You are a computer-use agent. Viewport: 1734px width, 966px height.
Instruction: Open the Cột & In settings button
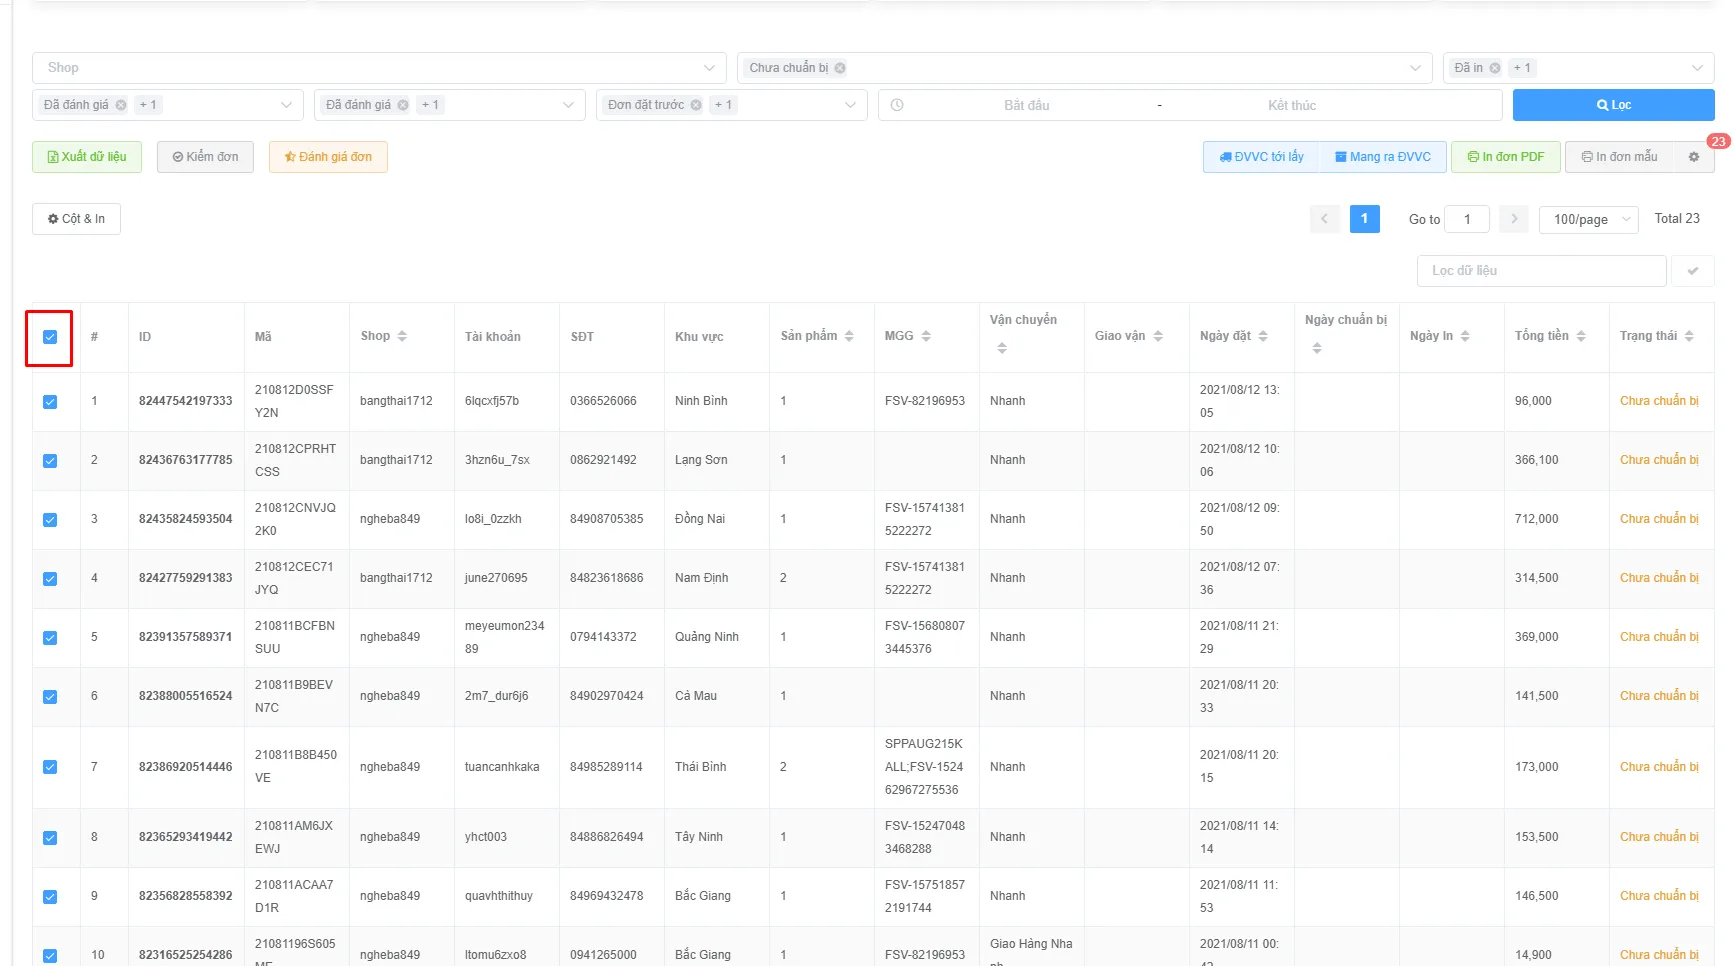[76, 219]
